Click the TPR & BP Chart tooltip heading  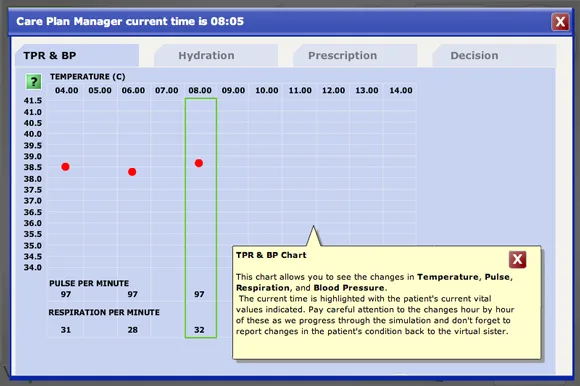tap(271, 255)
